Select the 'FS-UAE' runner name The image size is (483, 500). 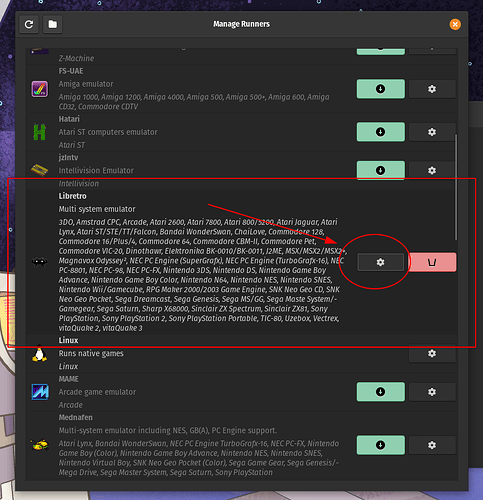[71, 71]
